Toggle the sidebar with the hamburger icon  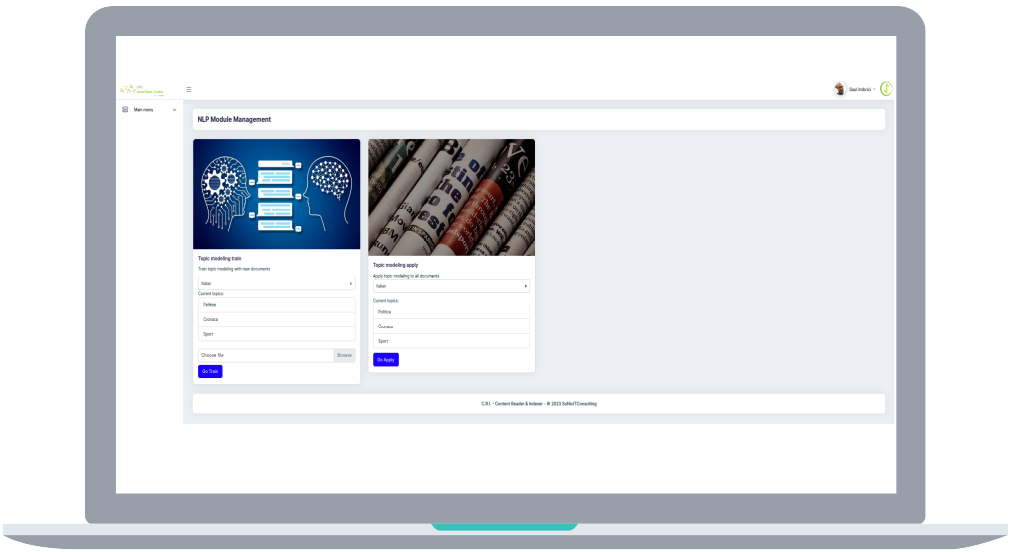tap(189, 90)
